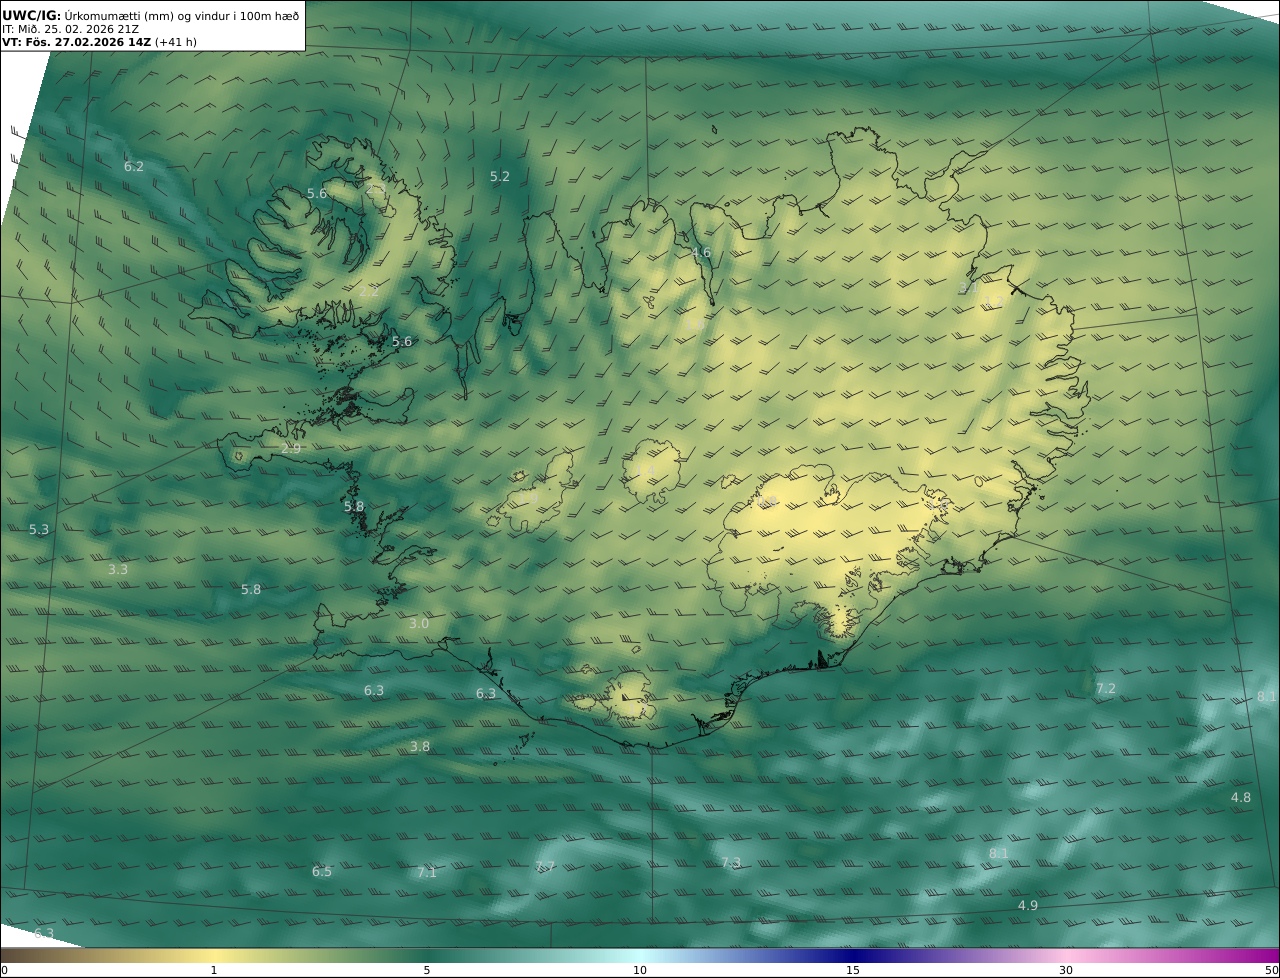Pick the 7.1 value label
This screenshot has height=978, width=1280.
[427, 873]
